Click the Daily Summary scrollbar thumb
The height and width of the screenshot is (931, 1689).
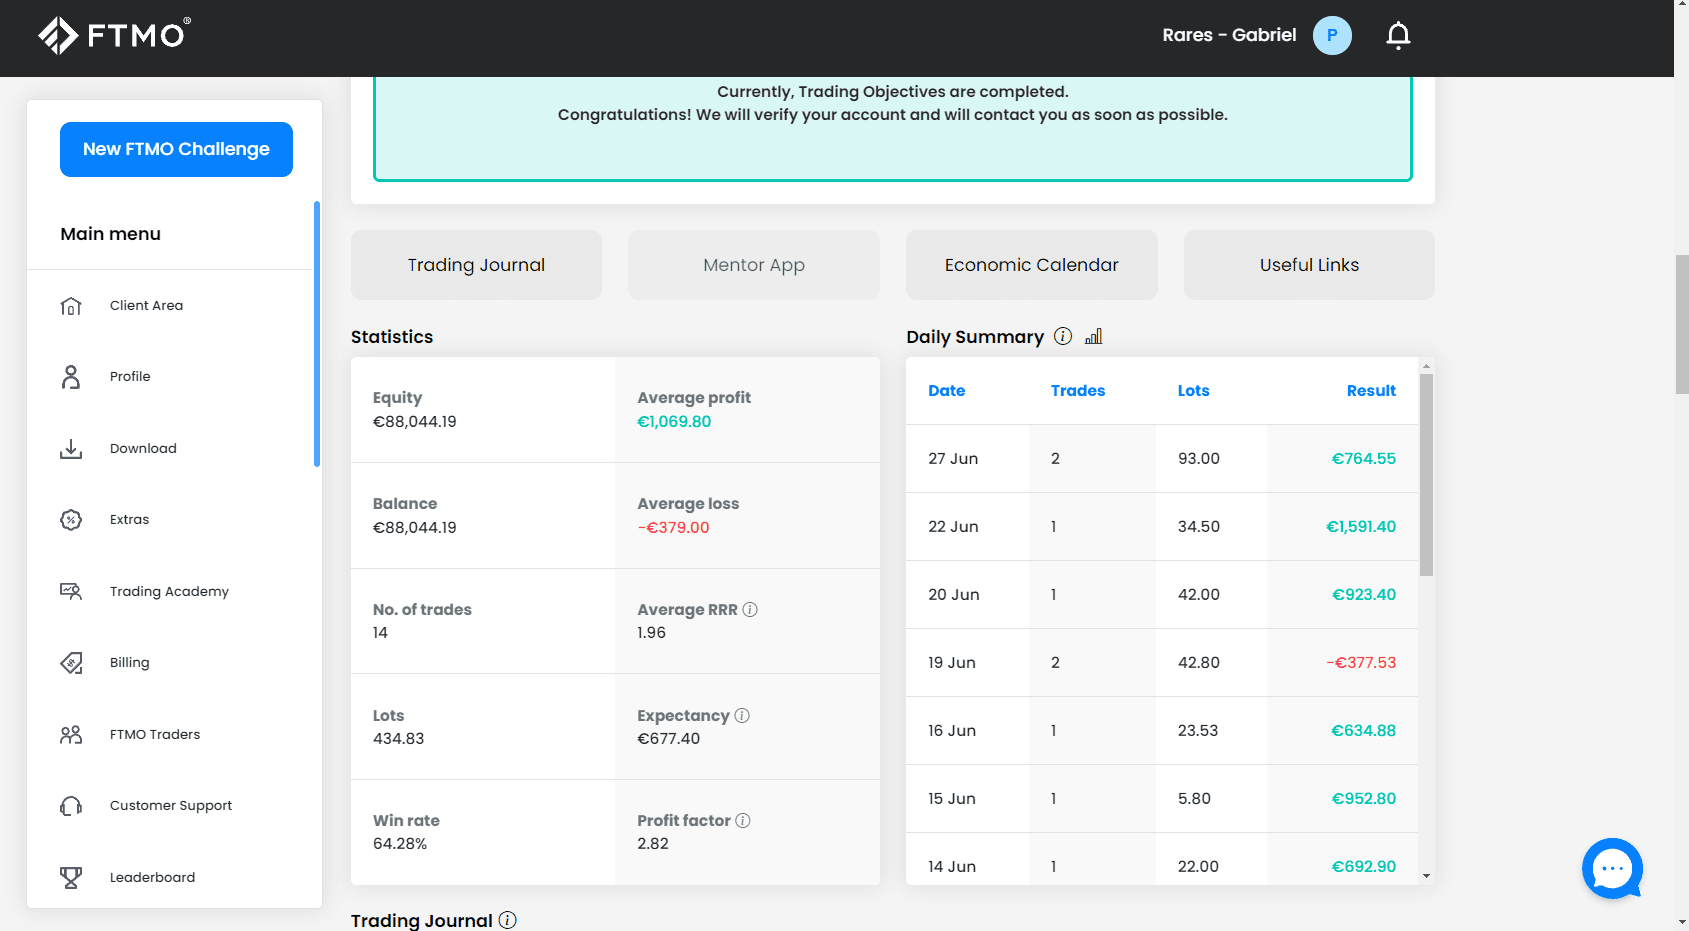[1426, 474]
